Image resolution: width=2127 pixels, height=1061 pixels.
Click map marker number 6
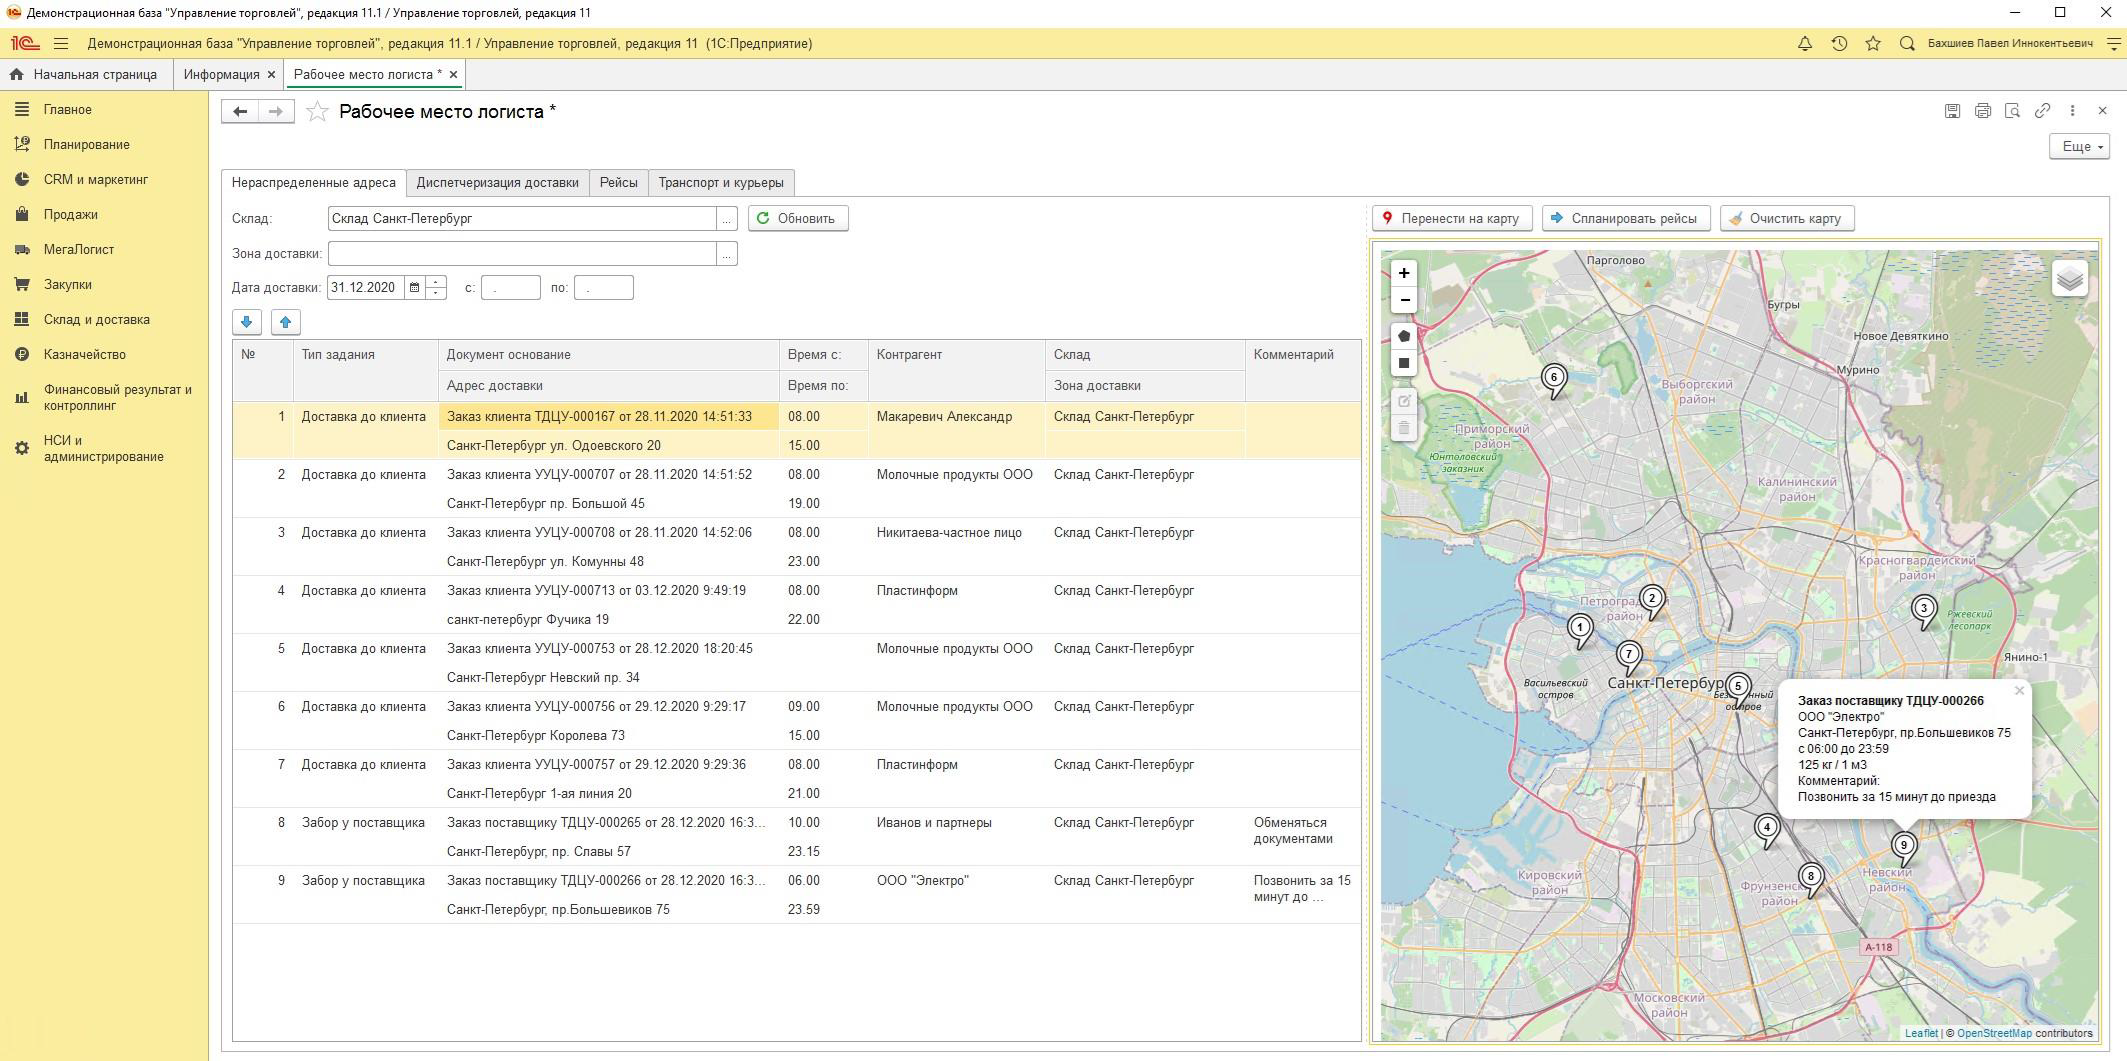(x=1553, y=380)
